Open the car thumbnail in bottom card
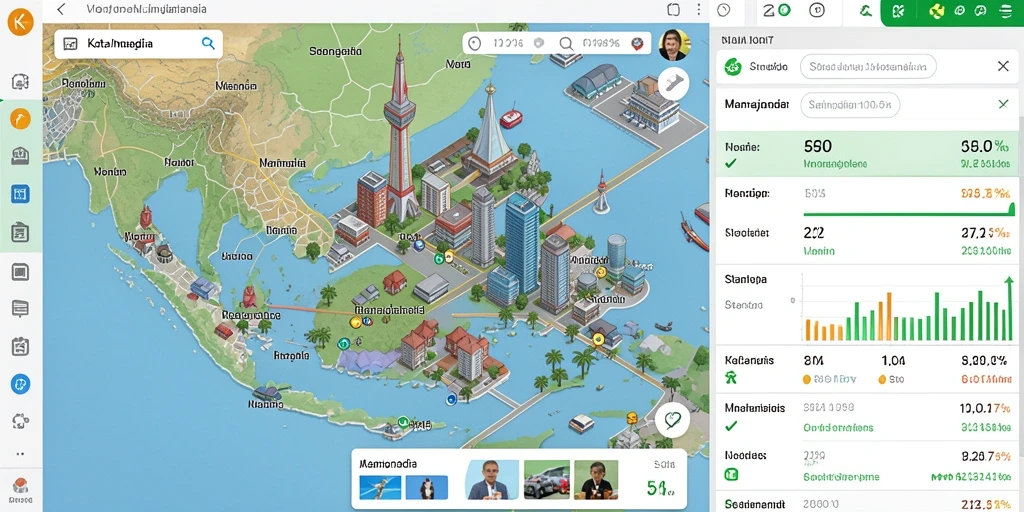 tap(546, 479)
